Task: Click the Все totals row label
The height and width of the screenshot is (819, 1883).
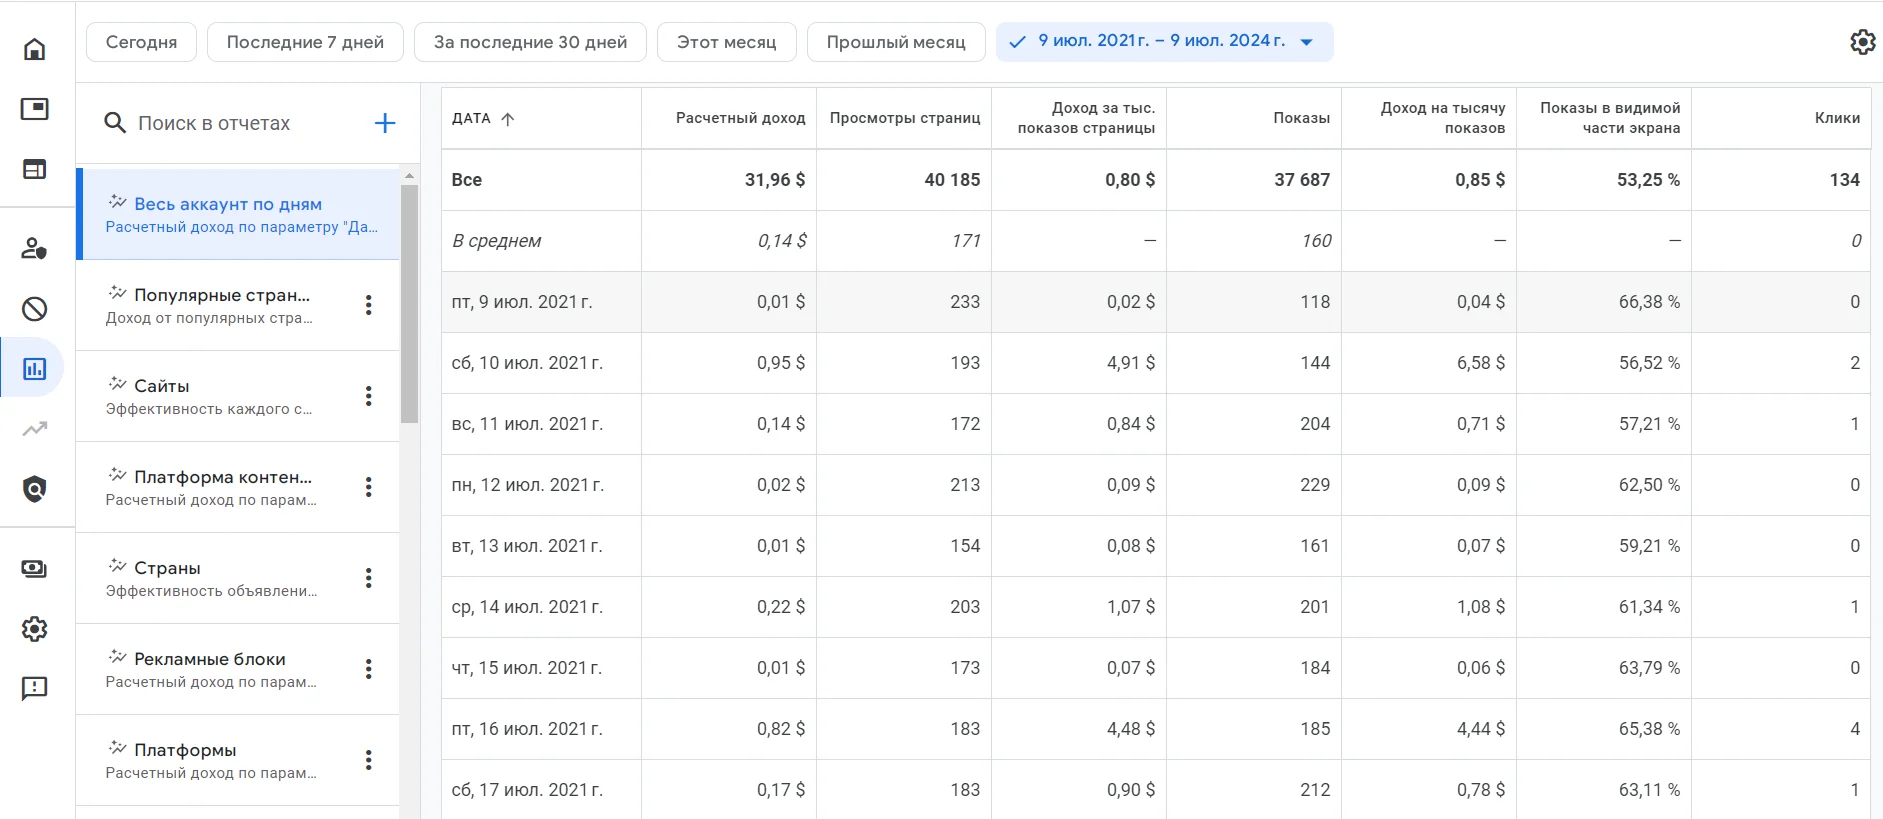Action: pos(467,180)
